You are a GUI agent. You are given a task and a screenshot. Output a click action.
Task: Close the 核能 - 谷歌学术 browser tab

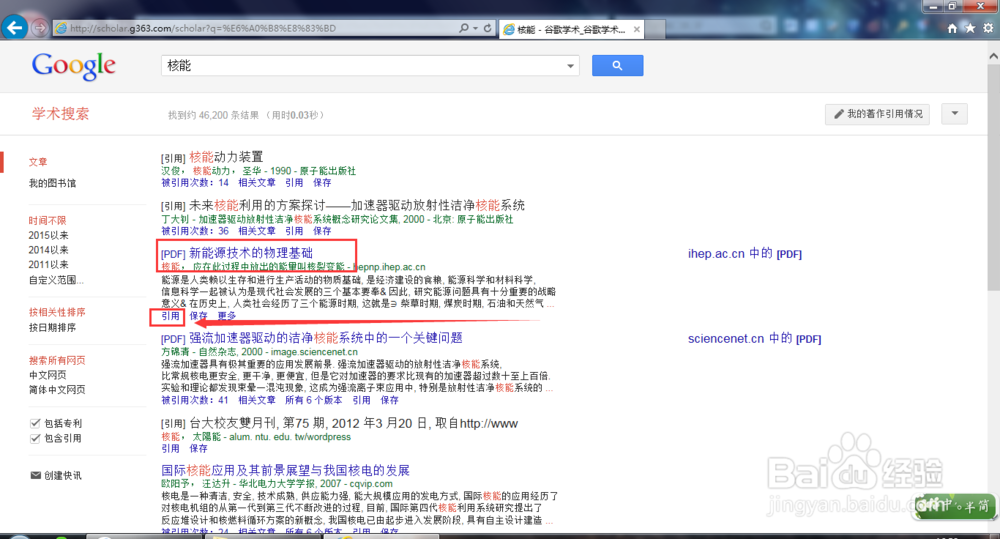click(636, 29)
